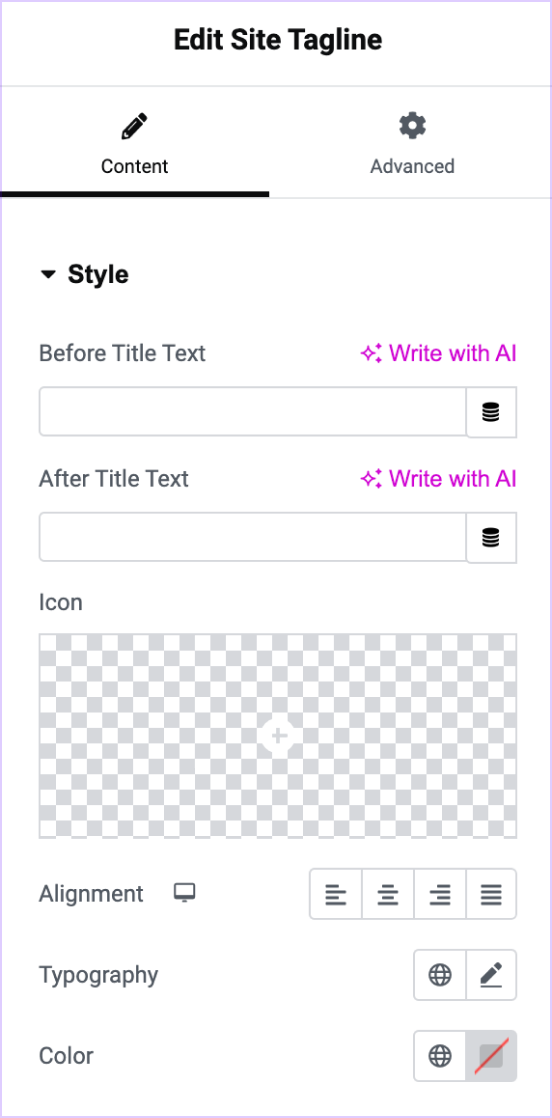The width and height of the screenshot is (552, 1118).
Task: Click the Advanced gear icon
Action: [412, 125]
